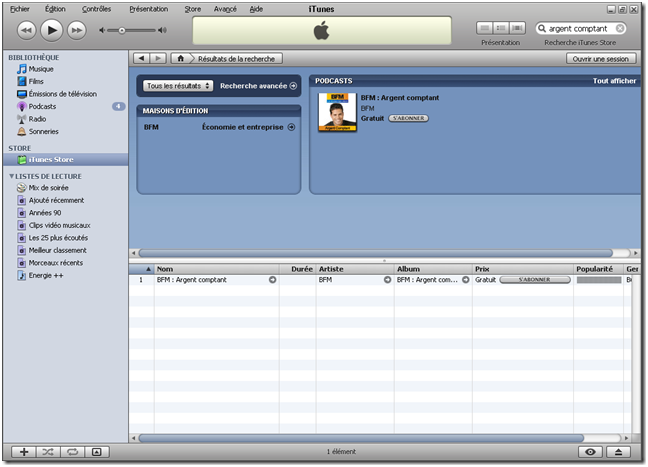648x467 pixels.
Task: Adjust the volume slider knob
Action: click(x=122, y=30)
